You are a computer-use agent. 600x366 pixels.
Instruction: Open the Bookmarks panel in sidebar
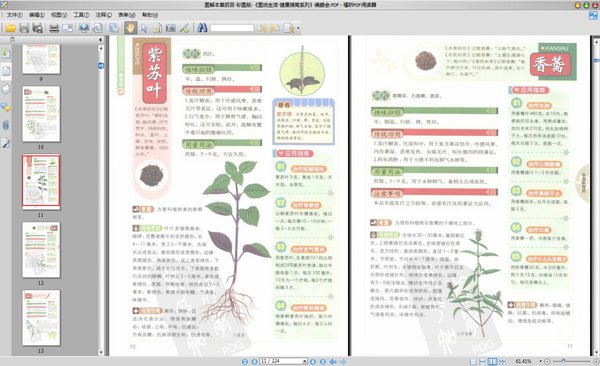6,53
